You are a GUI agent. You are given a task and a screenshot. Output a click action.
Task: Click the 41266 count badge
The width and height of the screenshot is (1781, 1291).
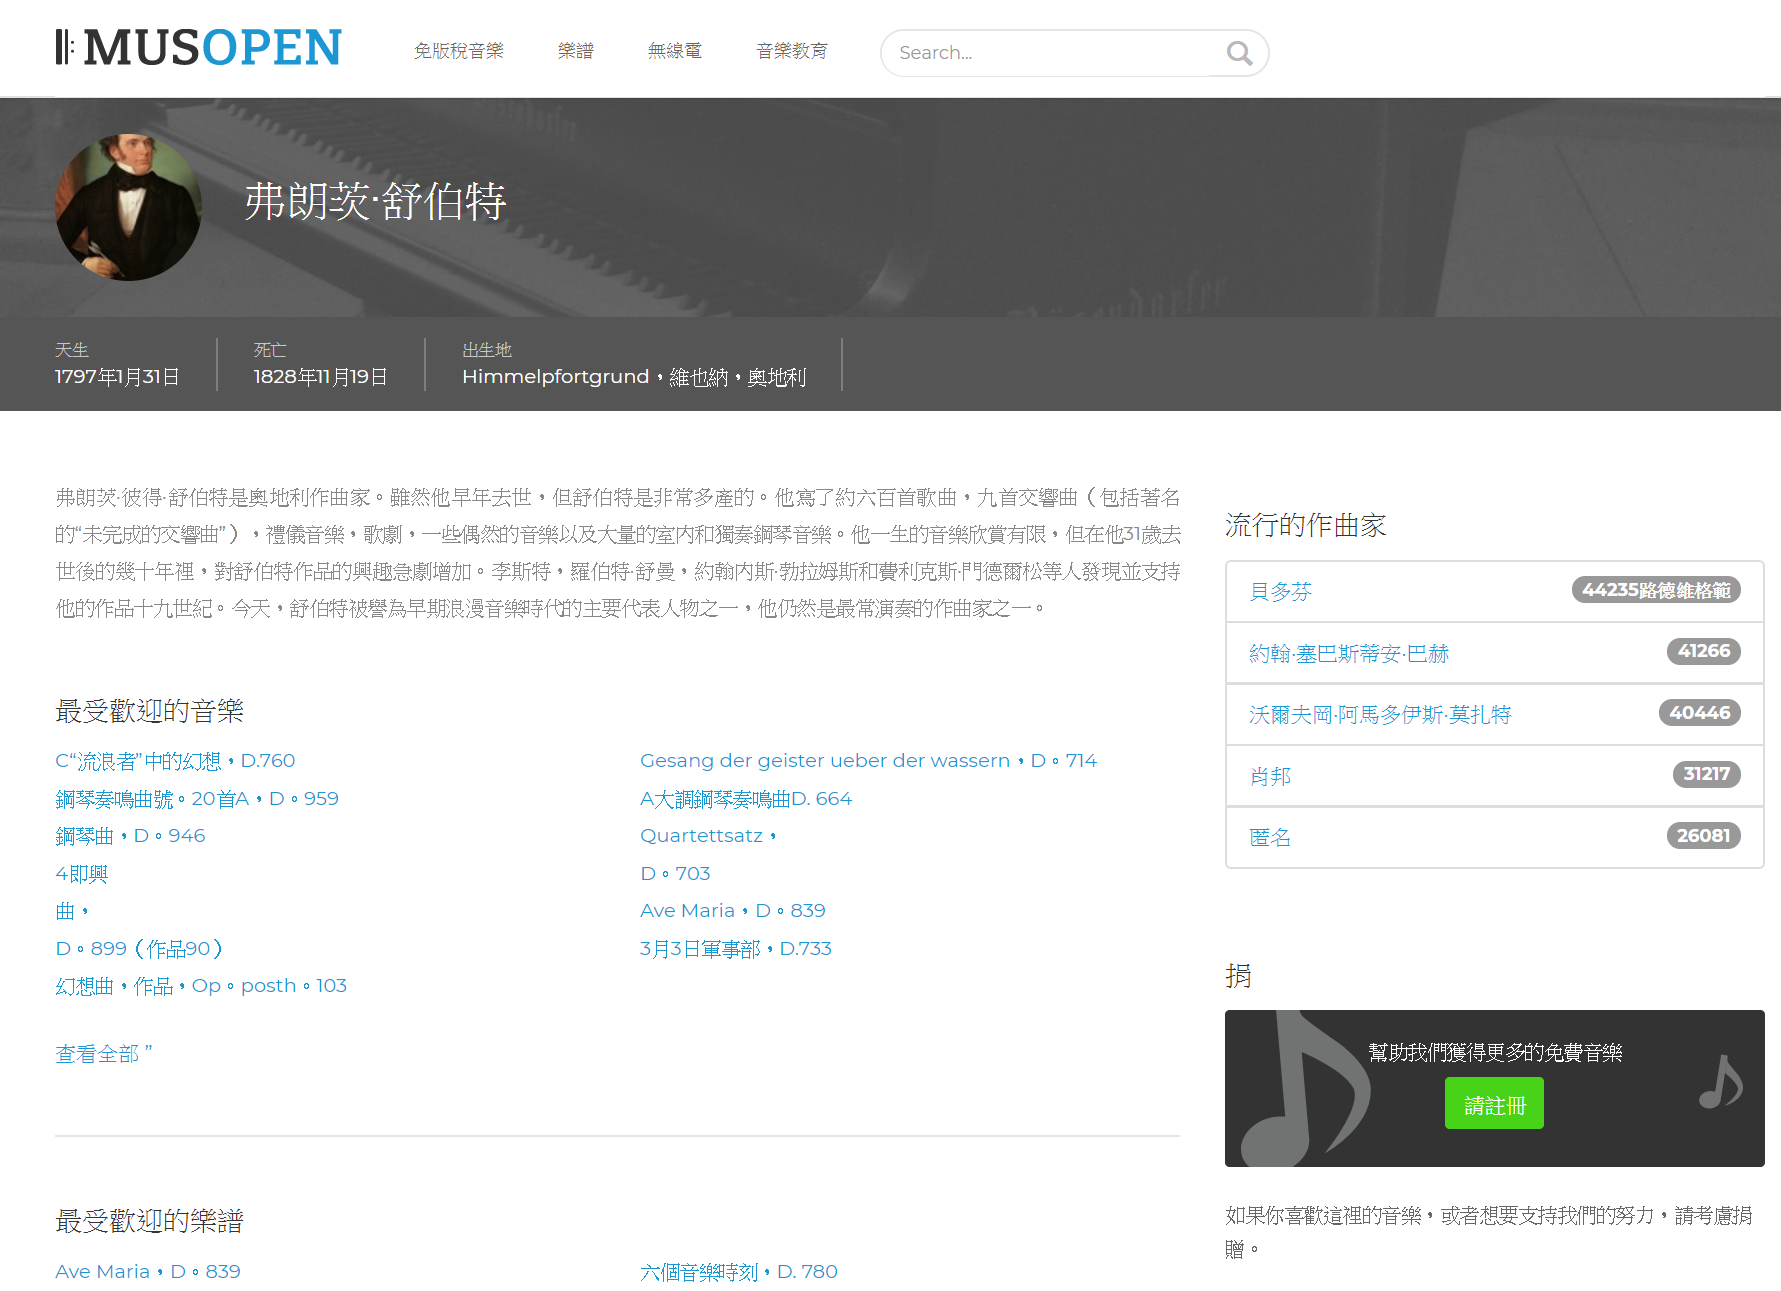(1703, 651)
